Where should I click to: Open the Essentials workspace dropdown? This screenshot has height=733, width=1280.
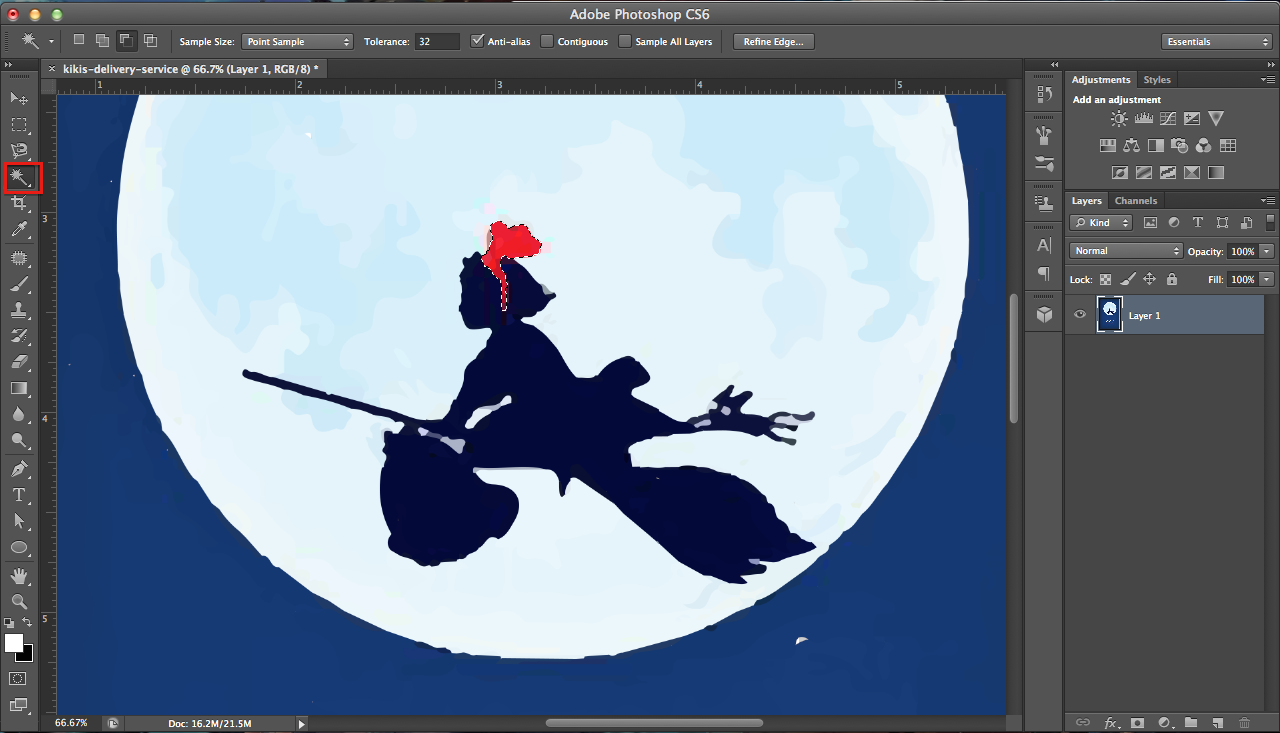pyautogui.click(x=1217, y=42)
